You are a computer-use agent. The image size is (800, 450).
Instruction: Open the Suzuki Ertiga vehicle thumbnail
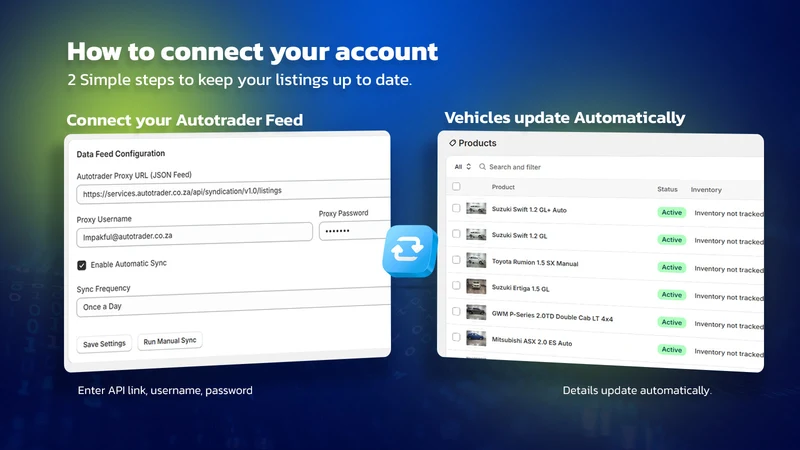coord(476,286)
